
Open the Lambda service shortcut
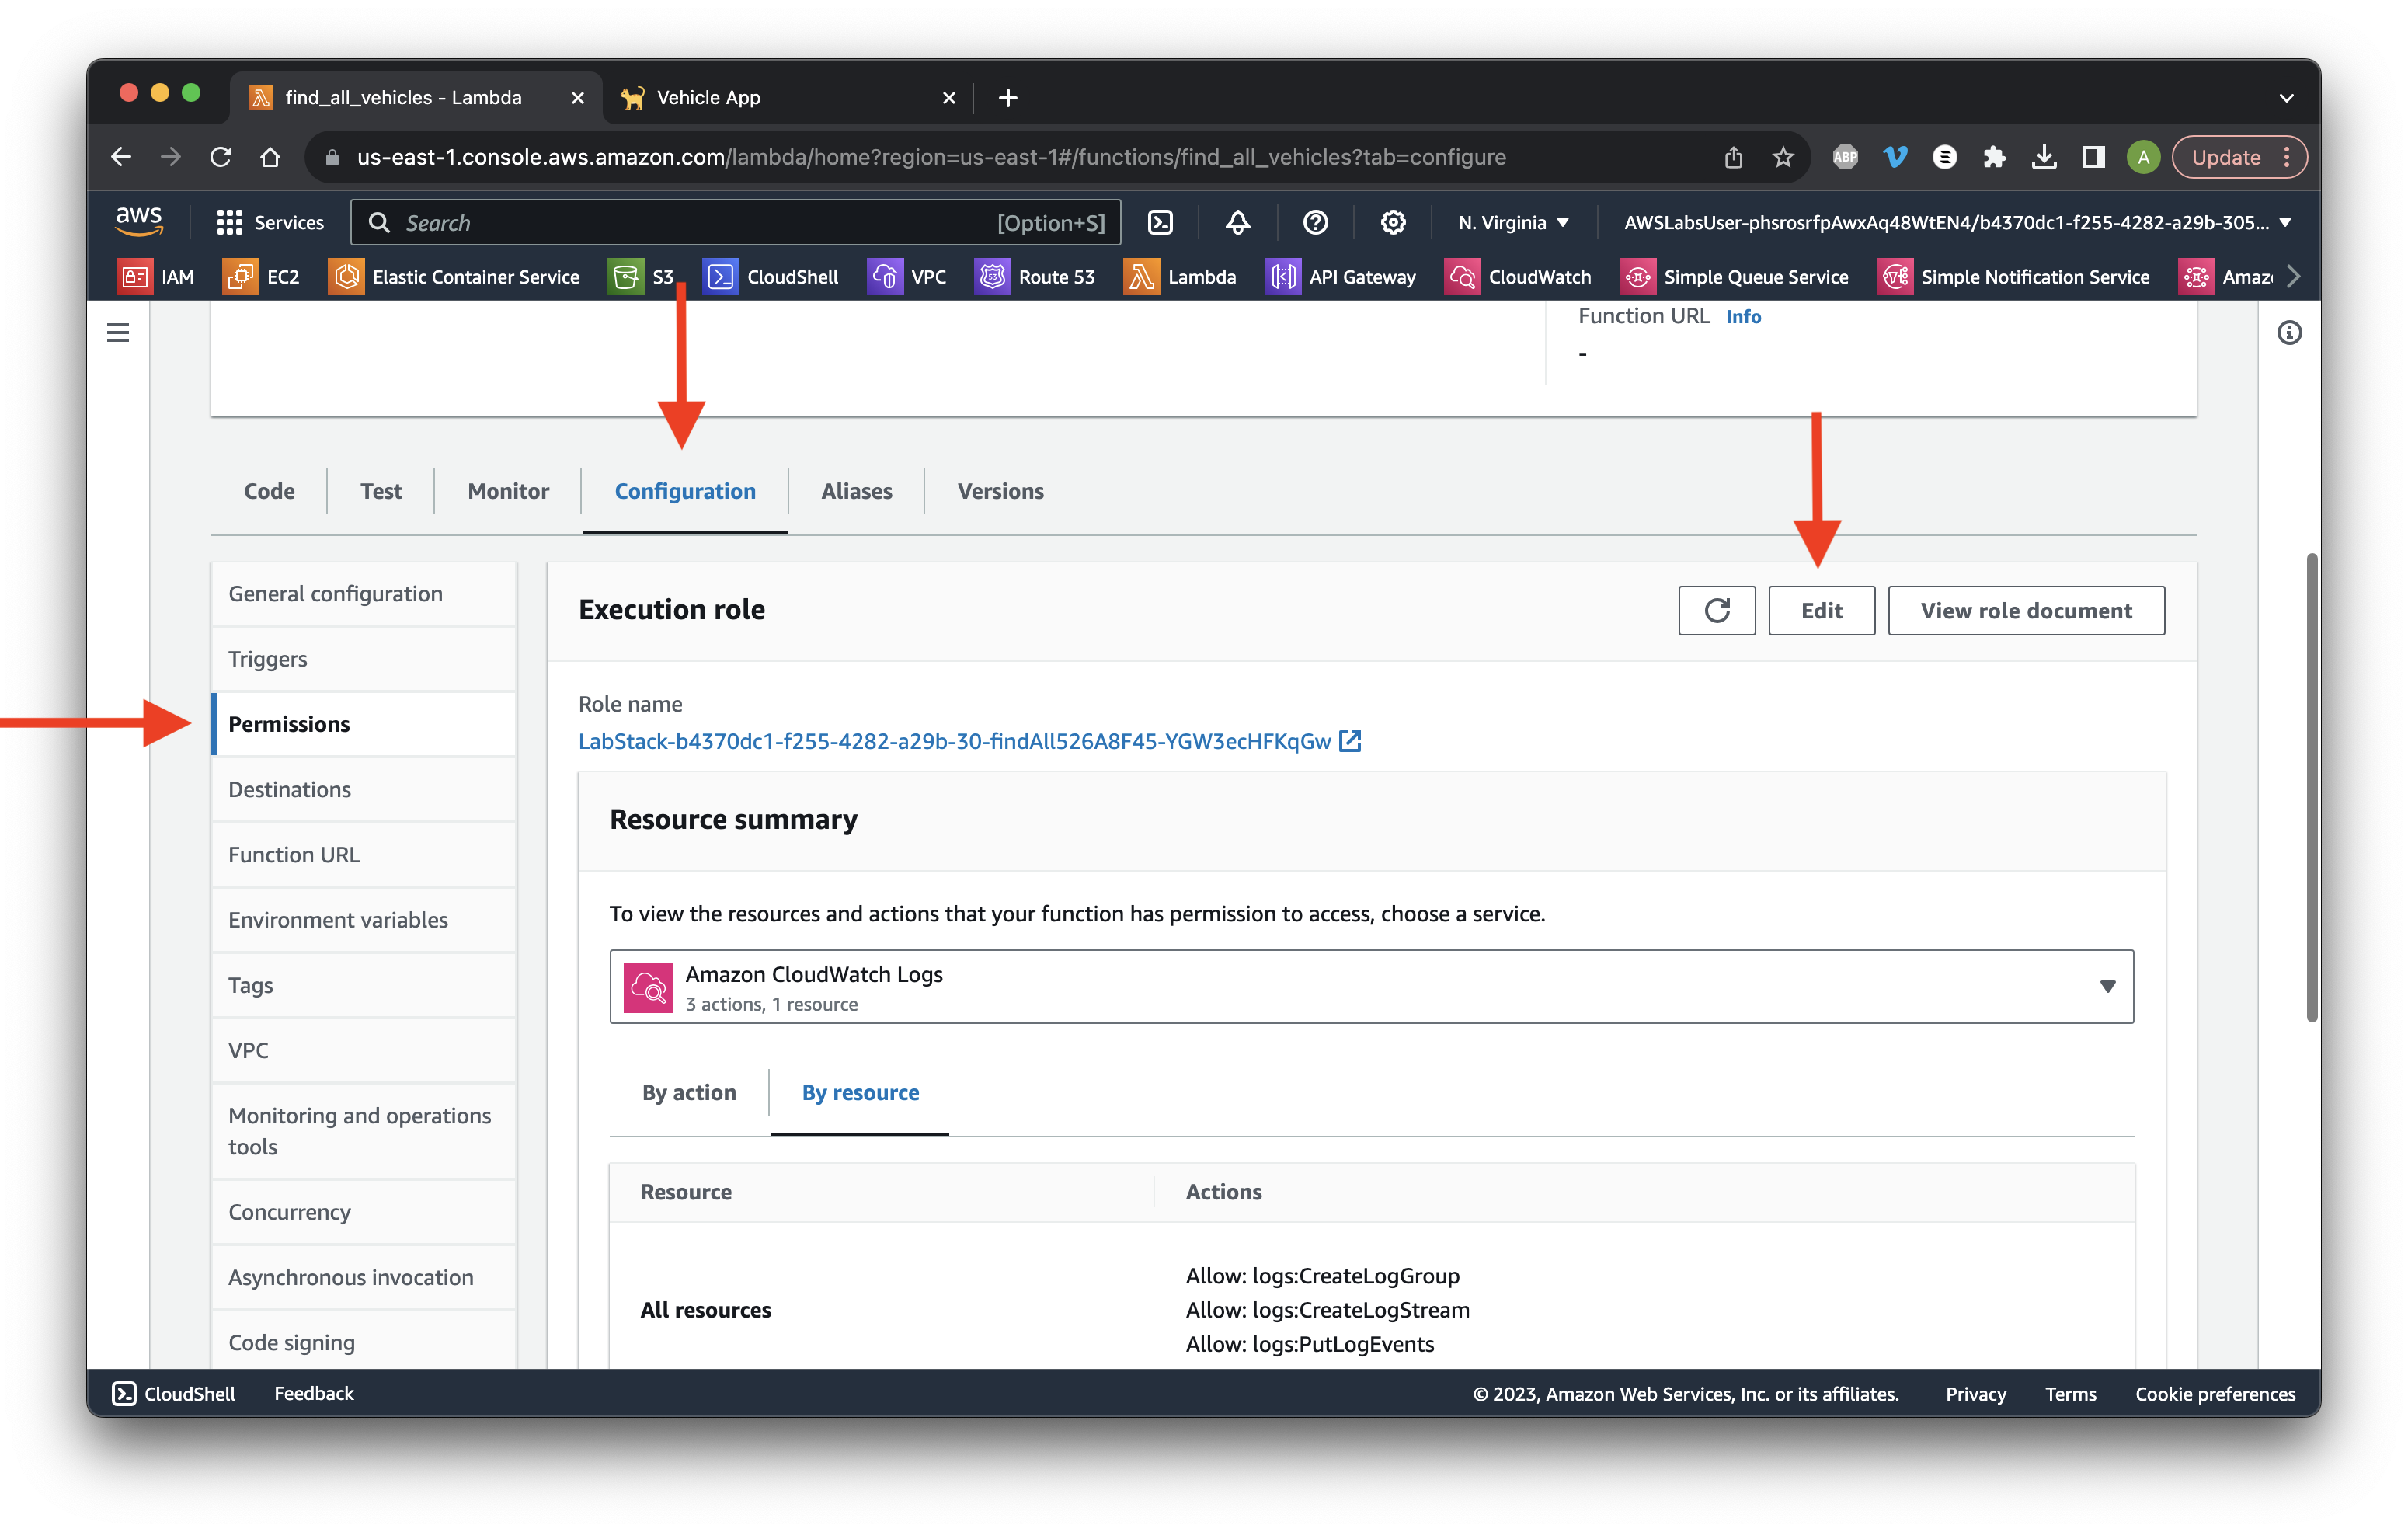1180,277
